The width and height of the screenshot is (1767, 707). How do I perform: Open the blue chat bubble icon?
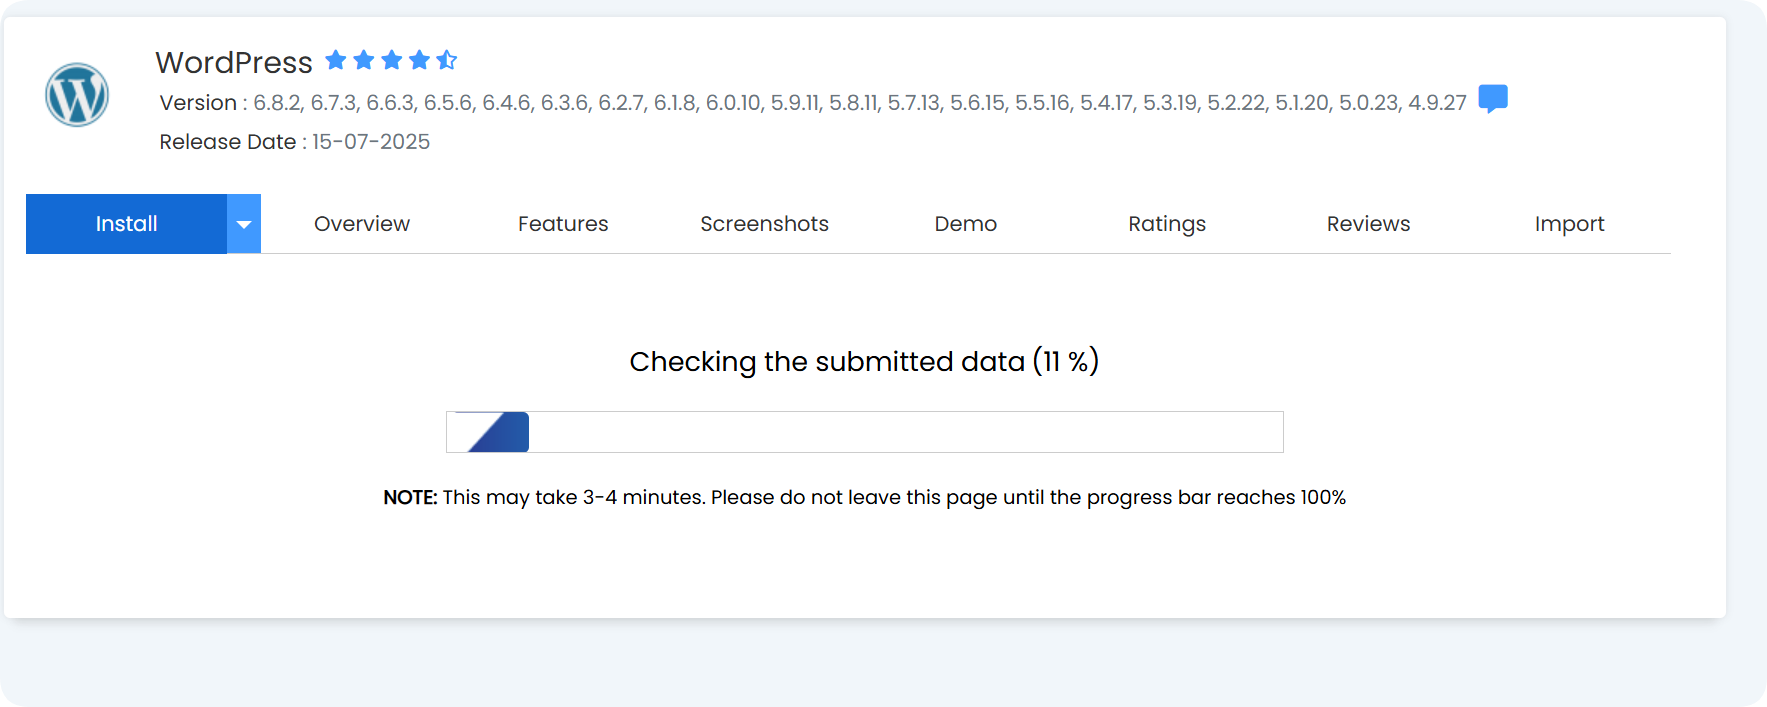1492,98
